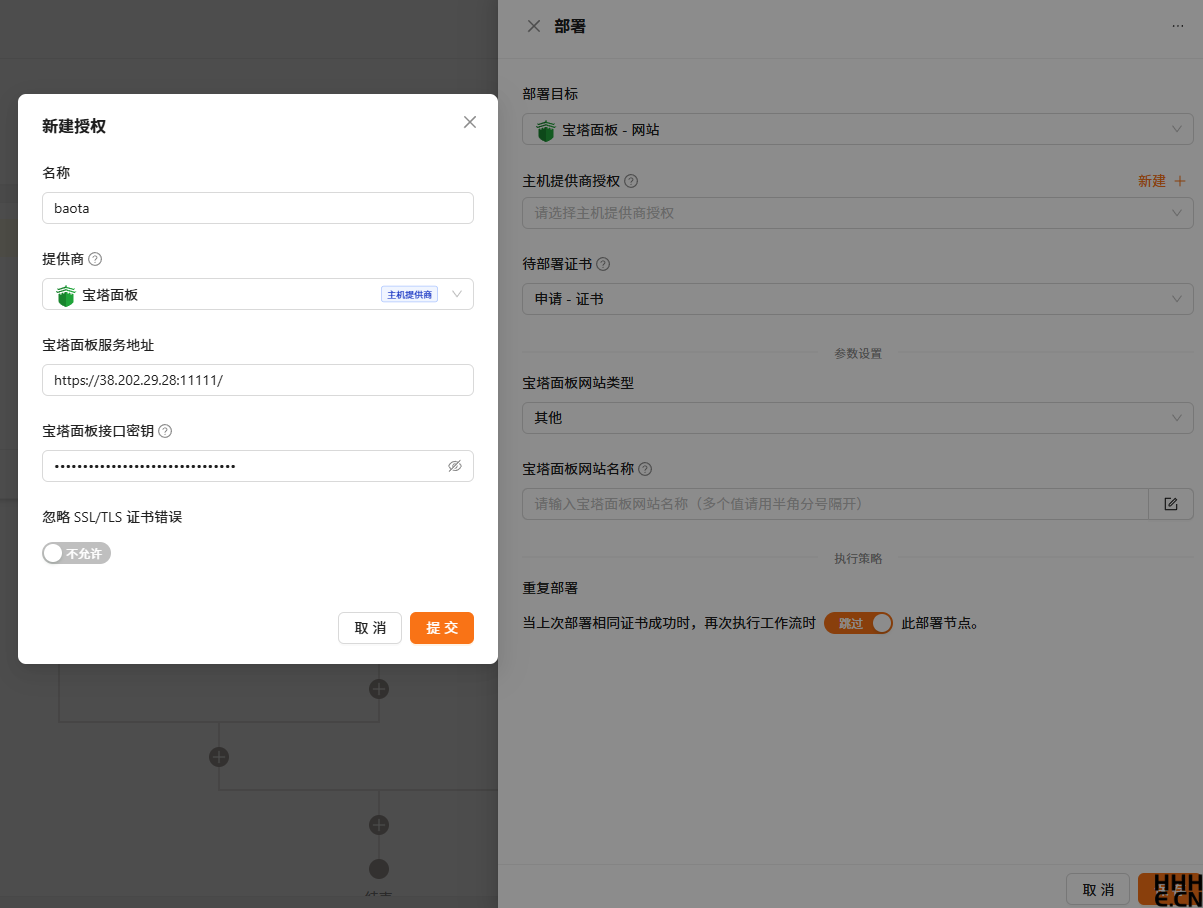Click the orange 提交 button
1203x908 pixels.
pos(442,628)
